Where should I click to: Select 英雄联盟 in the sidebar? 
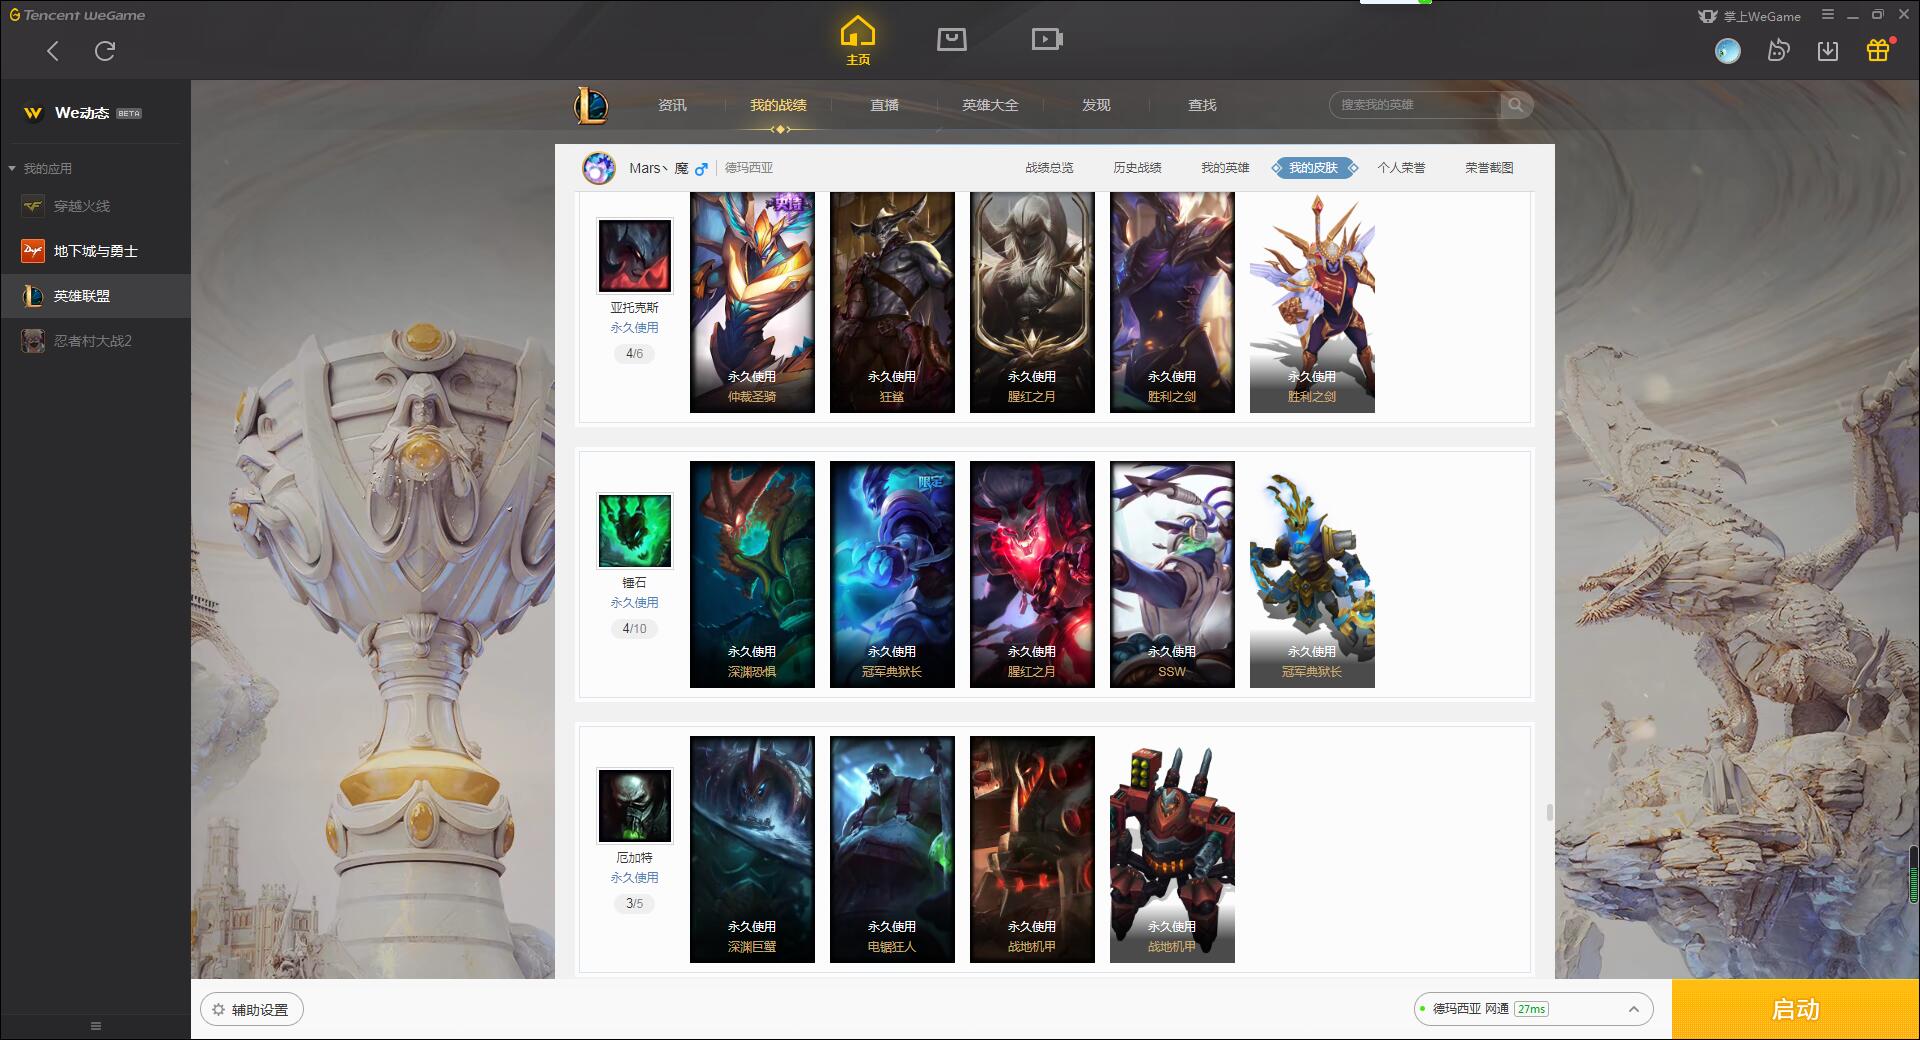pos(95,296)
